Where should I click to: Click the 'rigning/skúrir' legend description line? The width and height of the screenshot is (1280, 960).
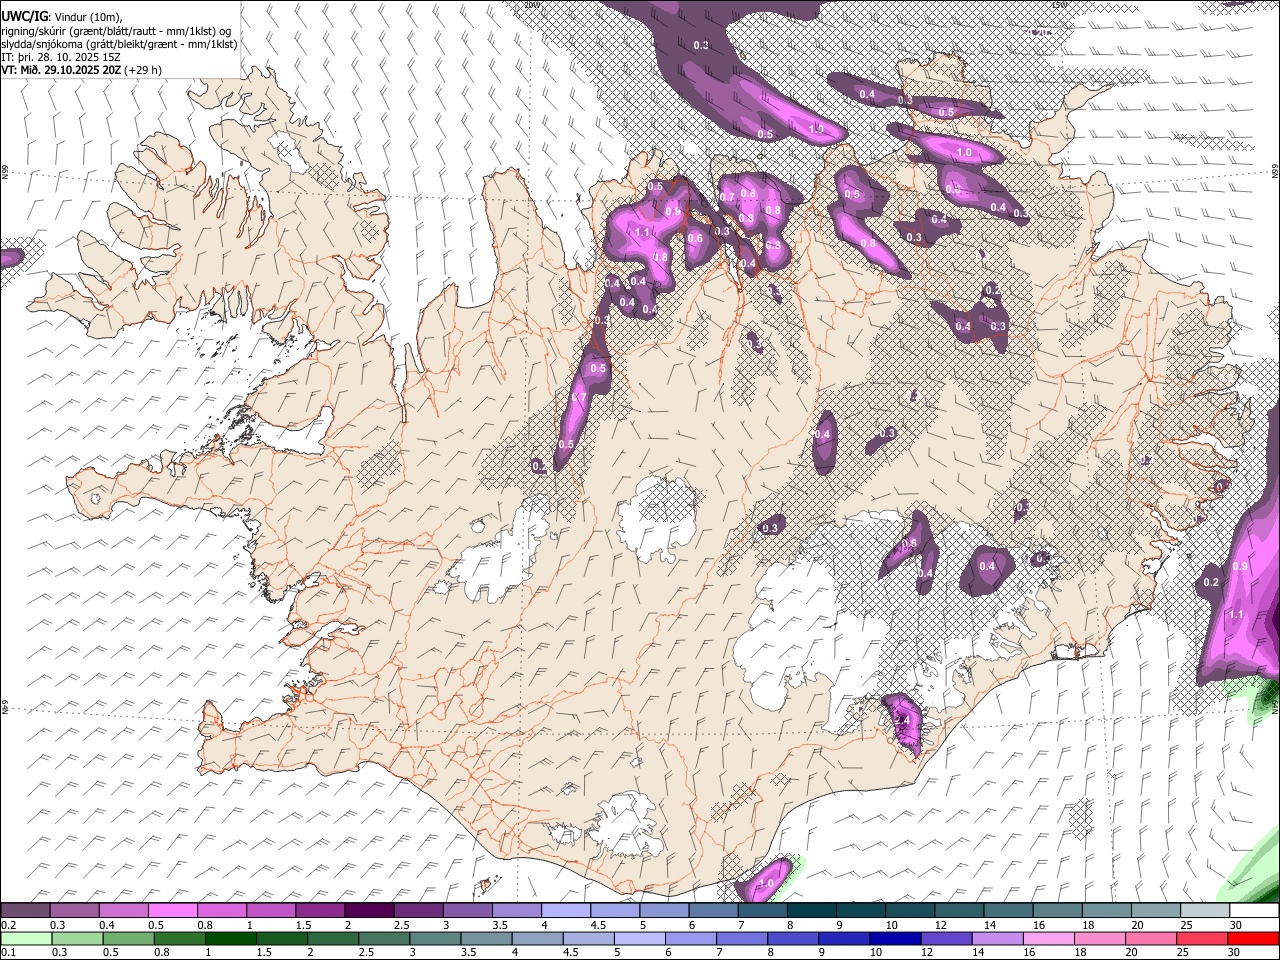point(115,31)
